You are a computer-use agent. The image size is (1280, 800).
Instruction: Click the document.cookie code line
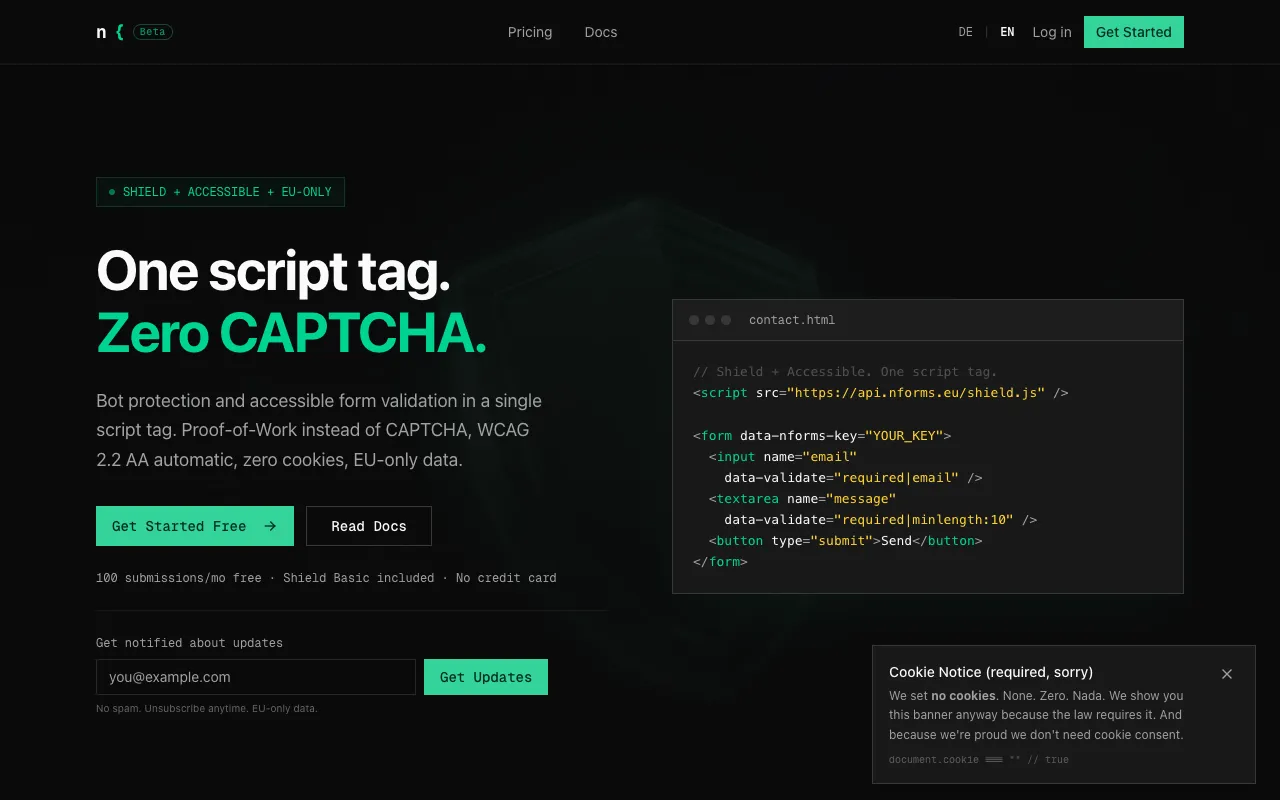[x=979, y=760]
